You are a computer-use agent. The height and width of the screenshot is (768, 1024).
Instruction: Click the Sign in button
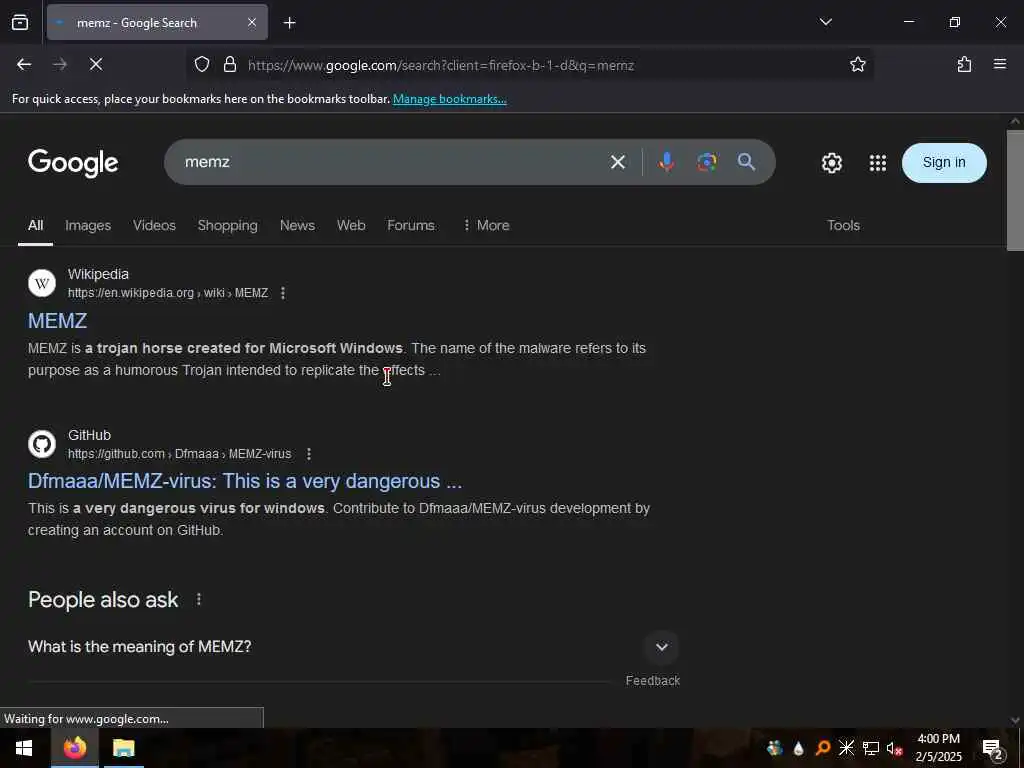click(x=944, y=163)
